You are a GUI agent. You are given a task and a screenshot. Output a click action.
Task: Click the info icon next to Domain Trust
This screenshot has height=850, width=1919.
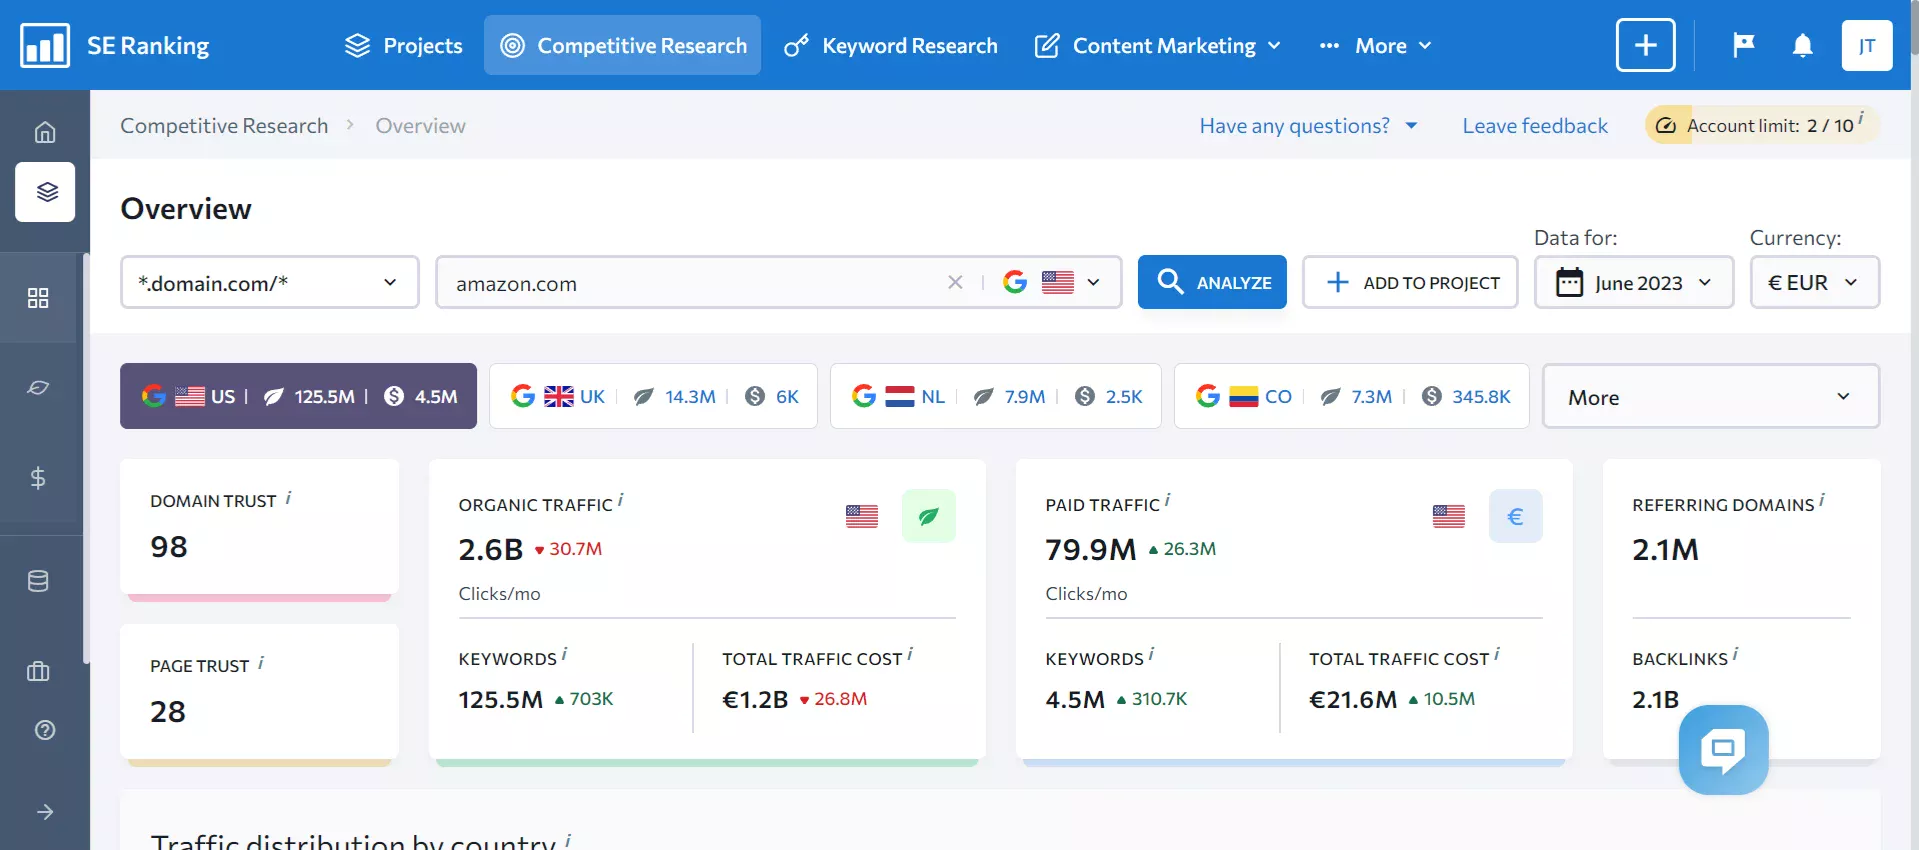coord(288,497)
